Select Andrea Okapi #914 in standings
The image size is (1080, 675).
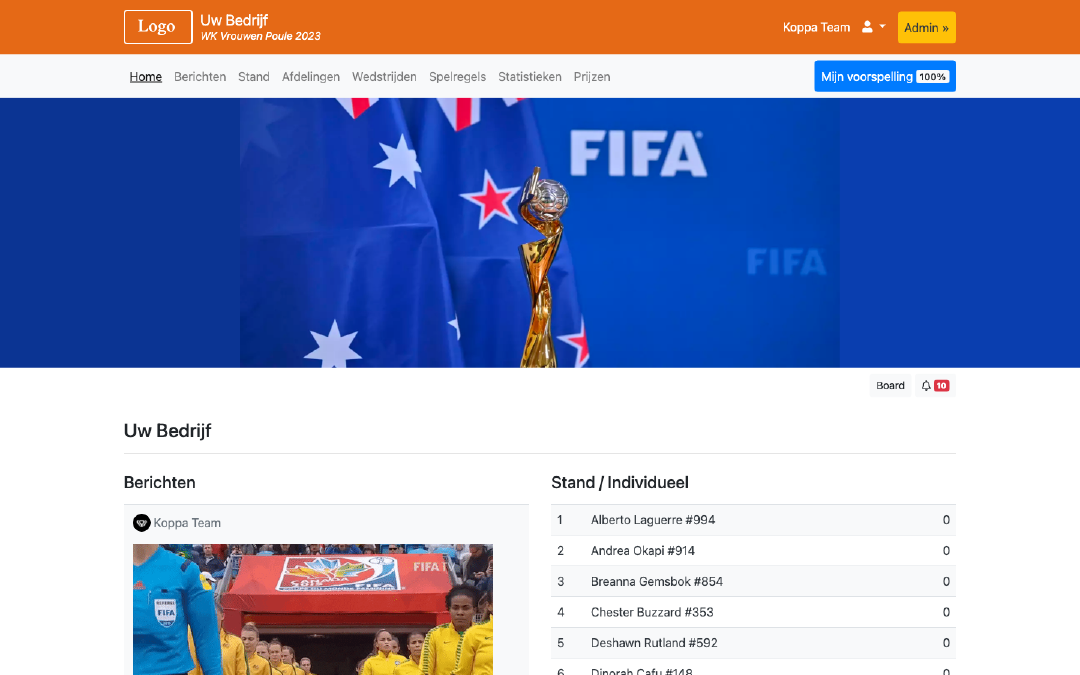(753, 551)
